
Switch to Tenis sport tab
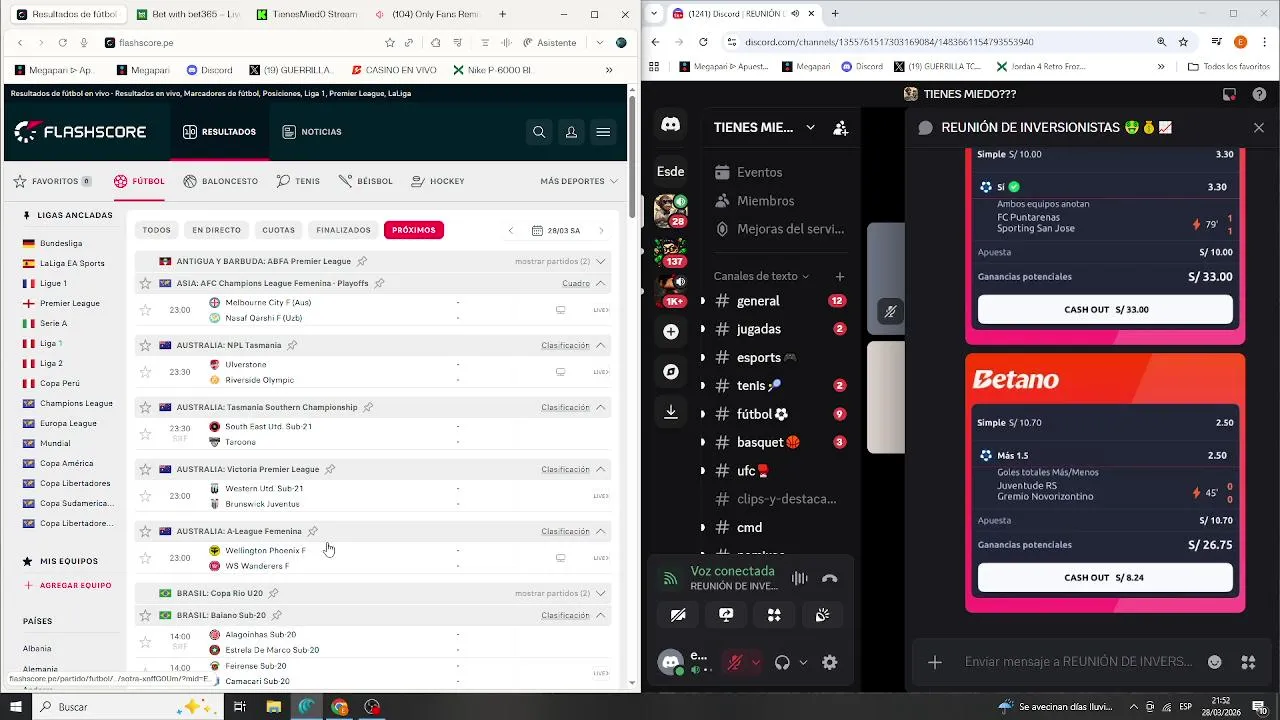[x=298, y=181]
